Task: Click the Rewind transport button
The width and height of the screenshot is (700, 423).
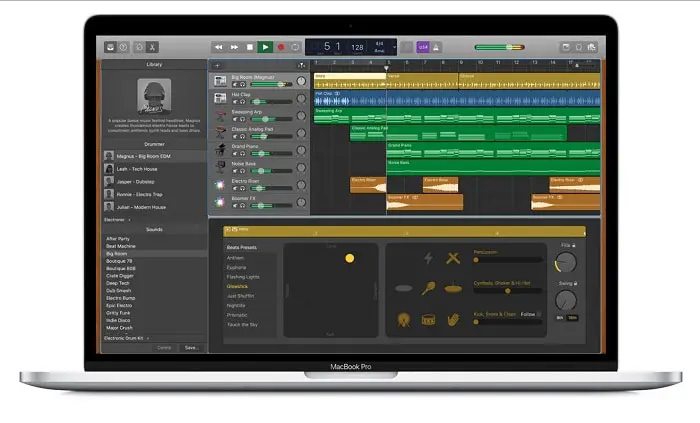Action: (218, 47)
